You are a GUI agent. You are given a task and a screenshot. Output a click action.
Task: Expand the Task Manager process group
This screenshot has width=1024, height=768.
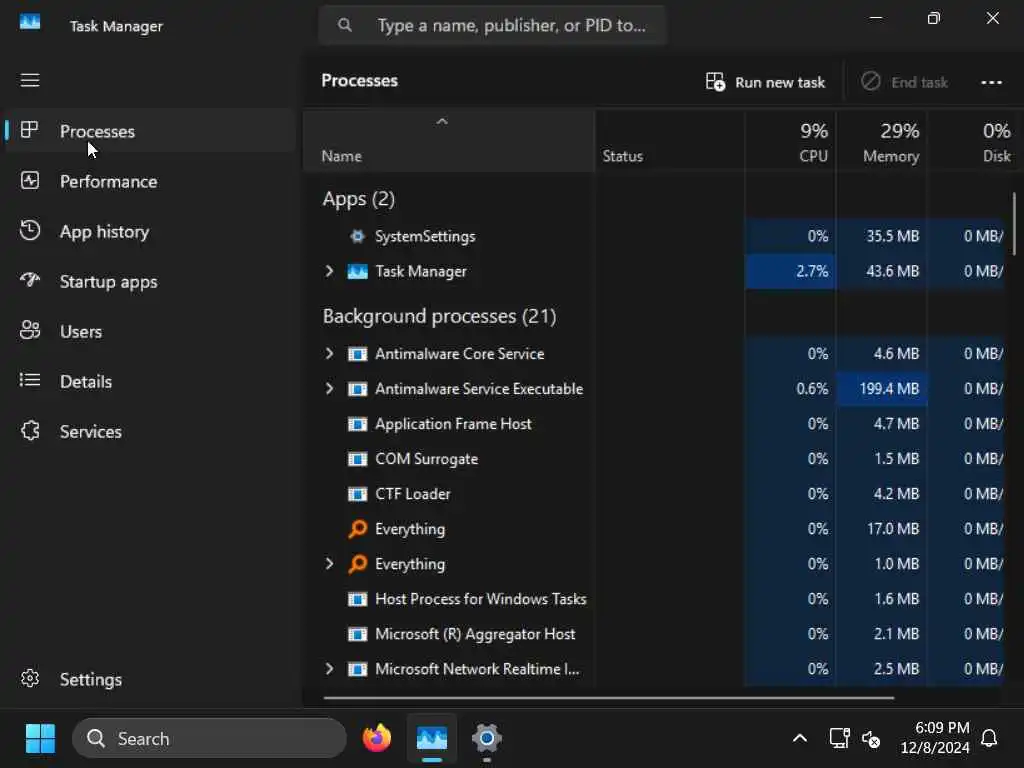tap(329, 271)
